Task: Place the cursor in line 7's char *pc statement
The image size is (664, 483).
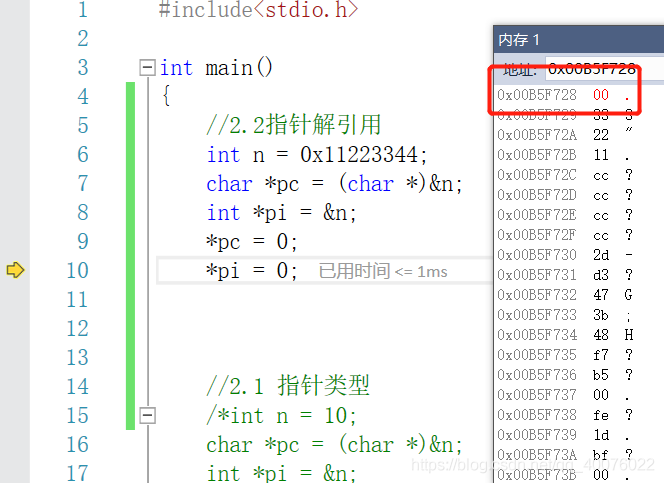Action: point(335,184)
